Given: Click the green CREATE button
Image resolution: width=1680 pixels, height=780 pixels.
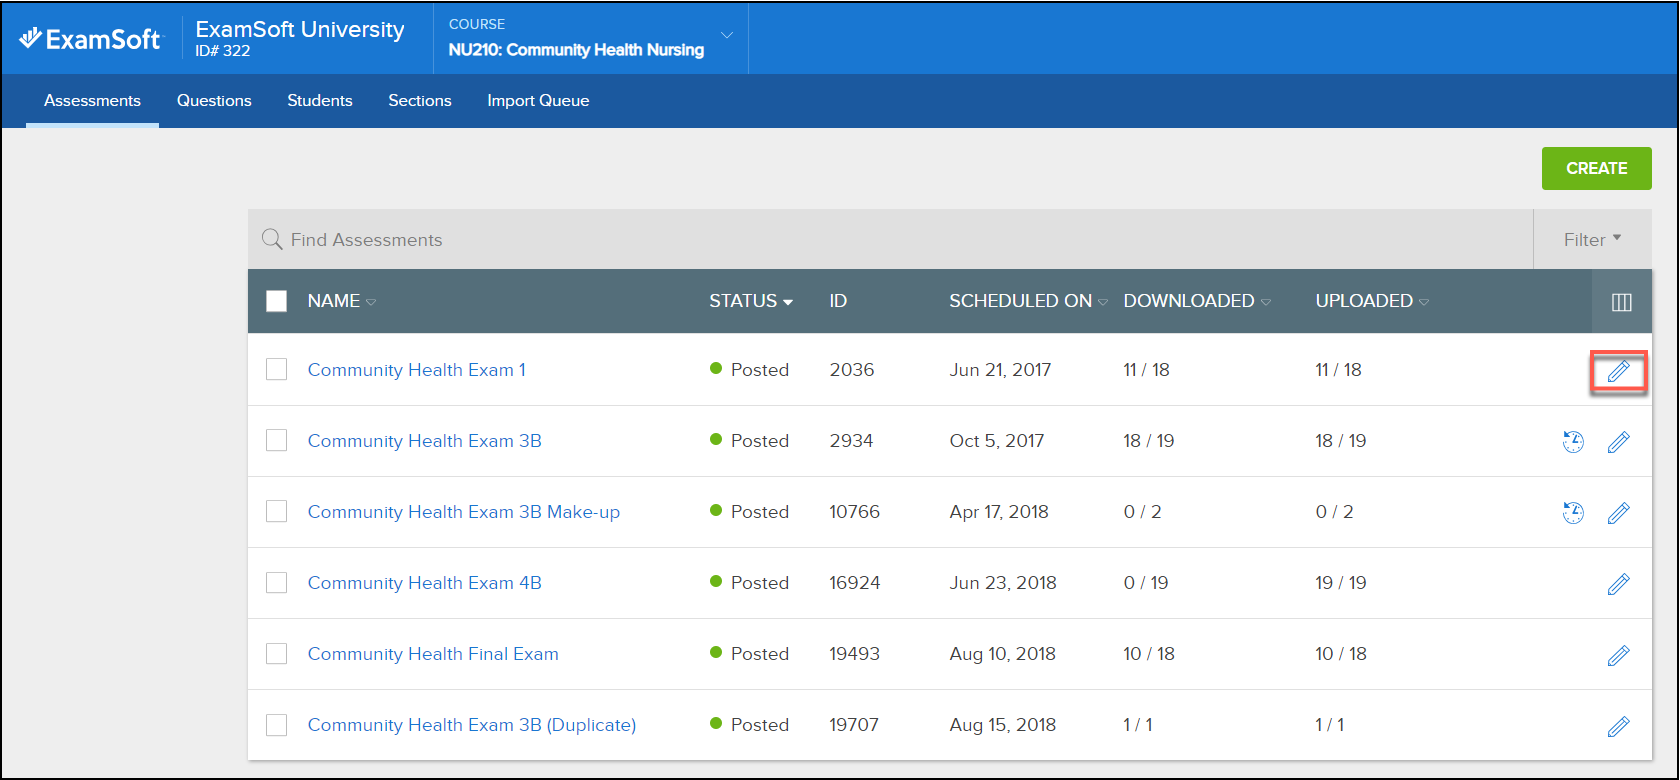Looking at the screenshot, I should pyautogui.click(x=1596, y=168).
